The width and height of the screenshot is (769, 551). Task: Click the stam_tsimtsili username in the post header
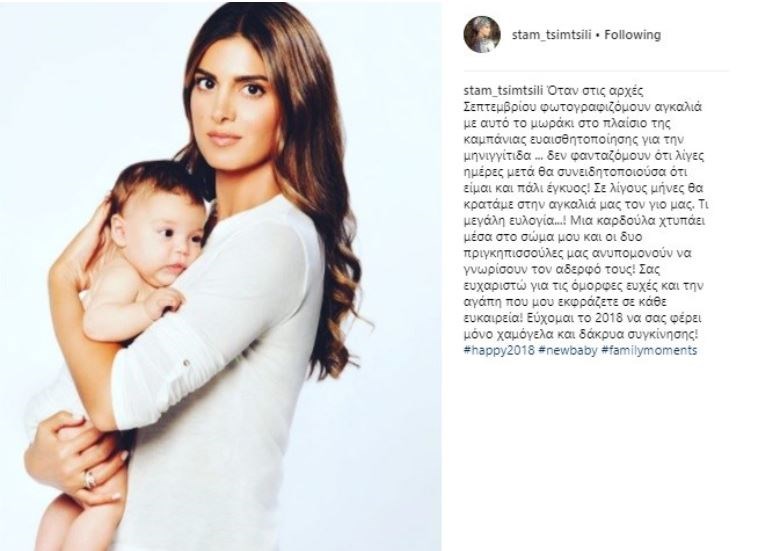(x=552, y=35)
